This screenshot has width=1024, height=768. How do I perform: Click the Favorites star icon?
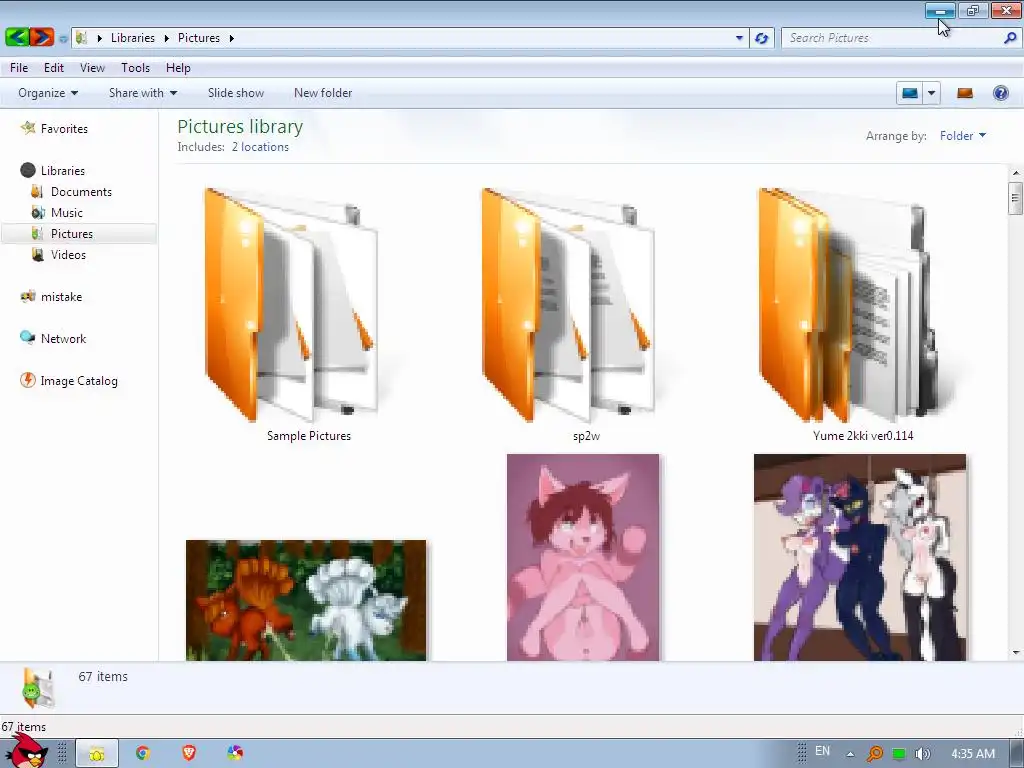point(27,128)
